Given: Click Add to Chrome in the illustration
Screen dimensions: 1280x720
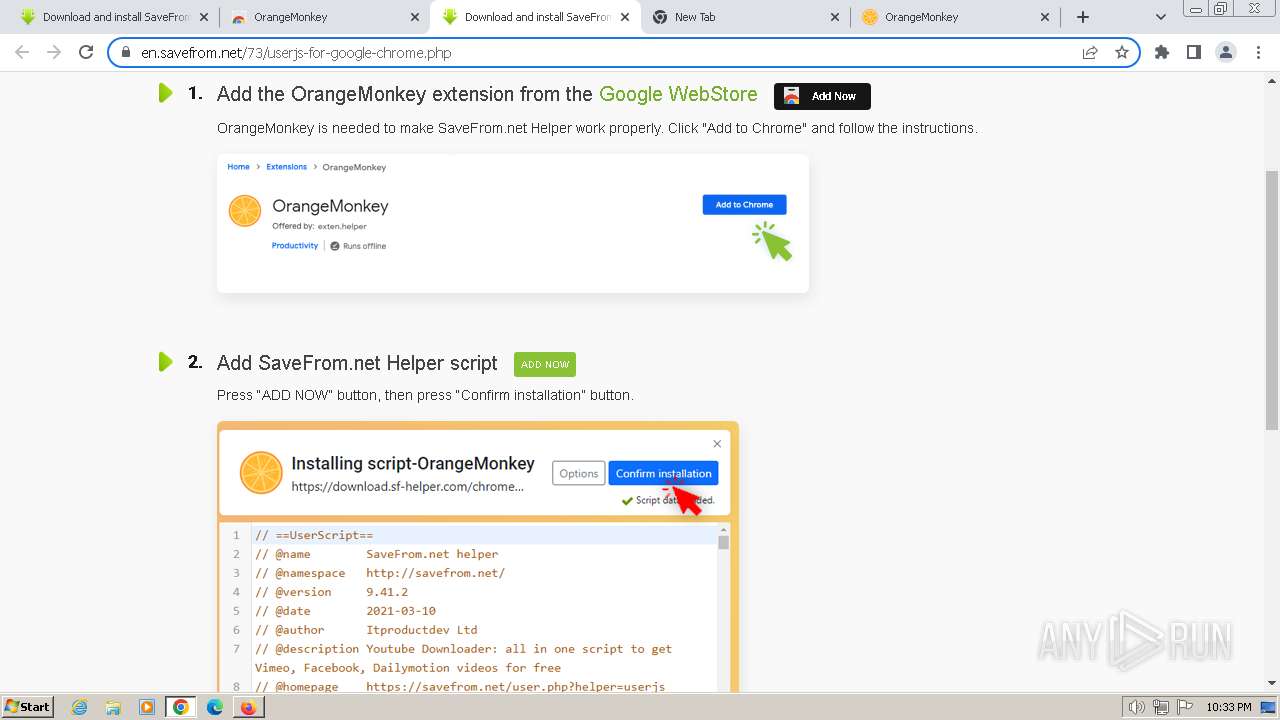Looking at the screenshot, I should coord(744,204).
